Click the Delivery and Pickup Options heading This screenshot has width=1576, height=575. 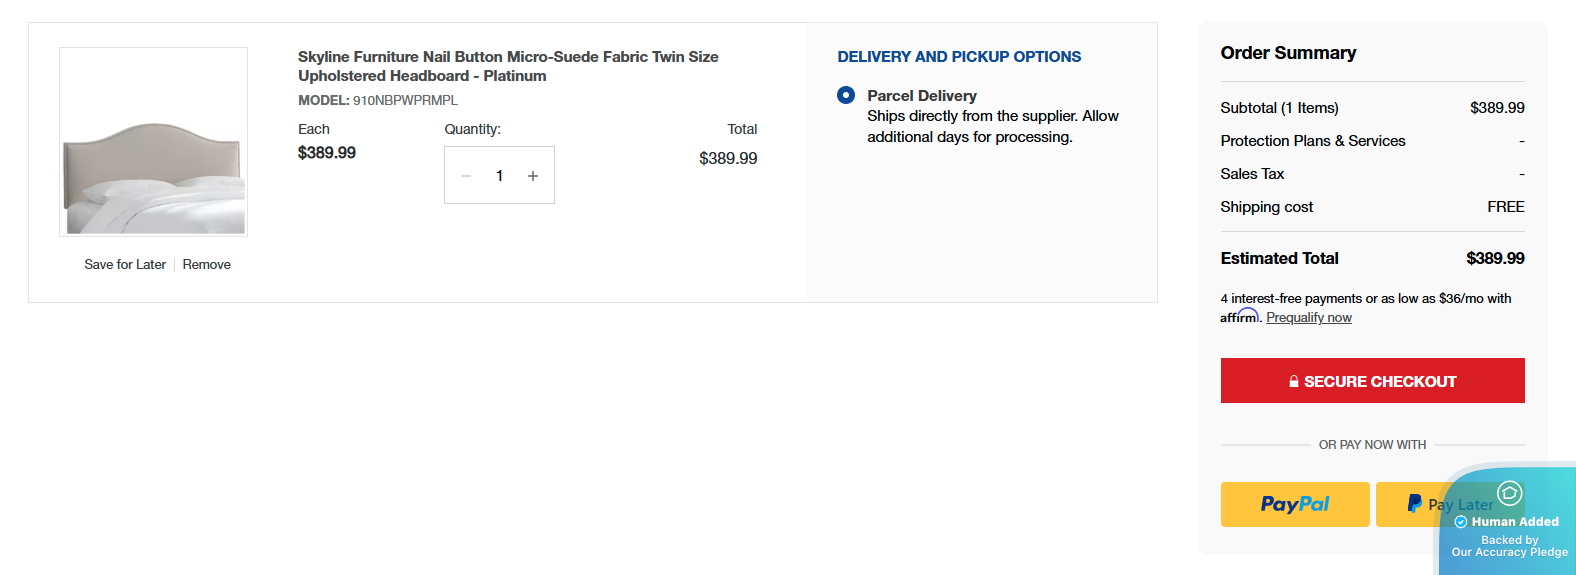click(959, 57)
